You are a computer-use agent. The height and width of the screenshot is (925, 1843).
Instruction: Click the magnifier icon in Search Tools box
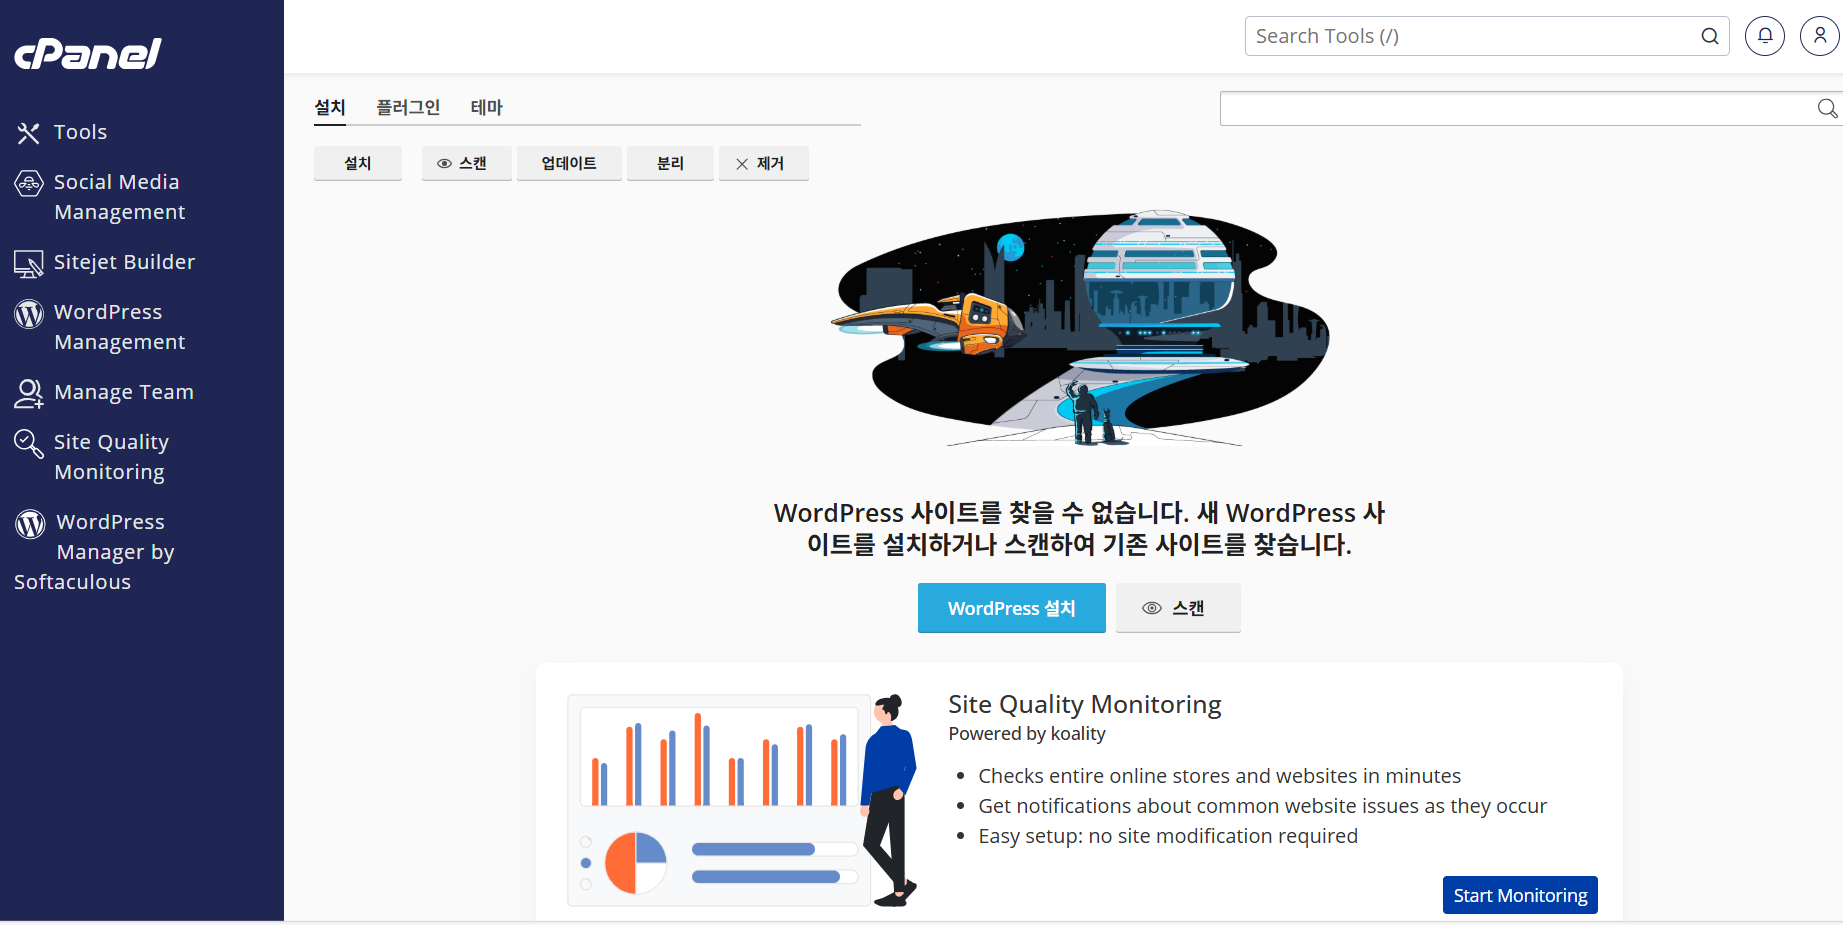pos(1710,36)
